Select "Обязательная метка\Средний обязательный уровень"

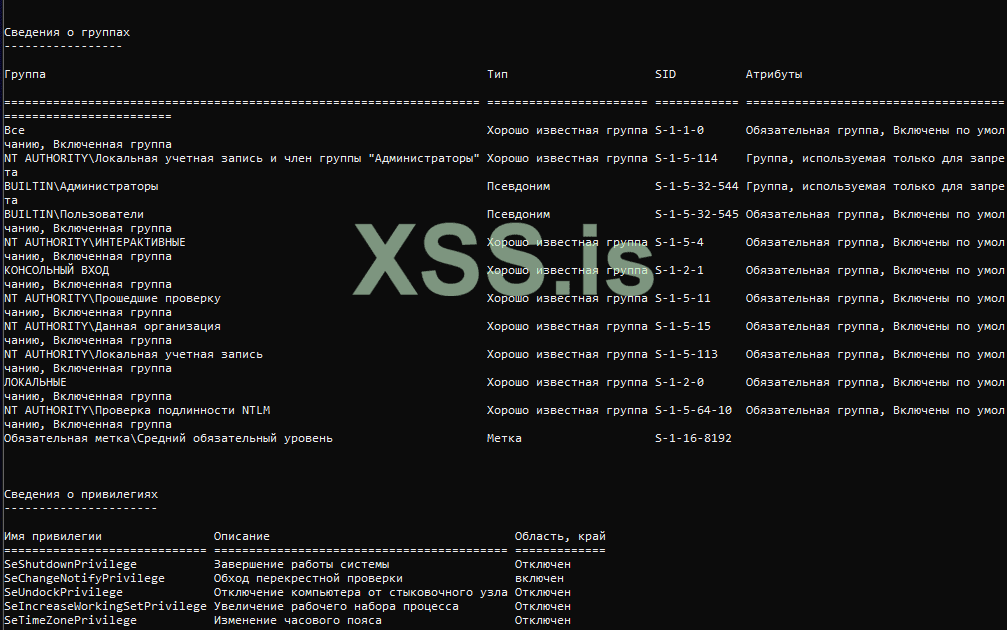point(168,439)
